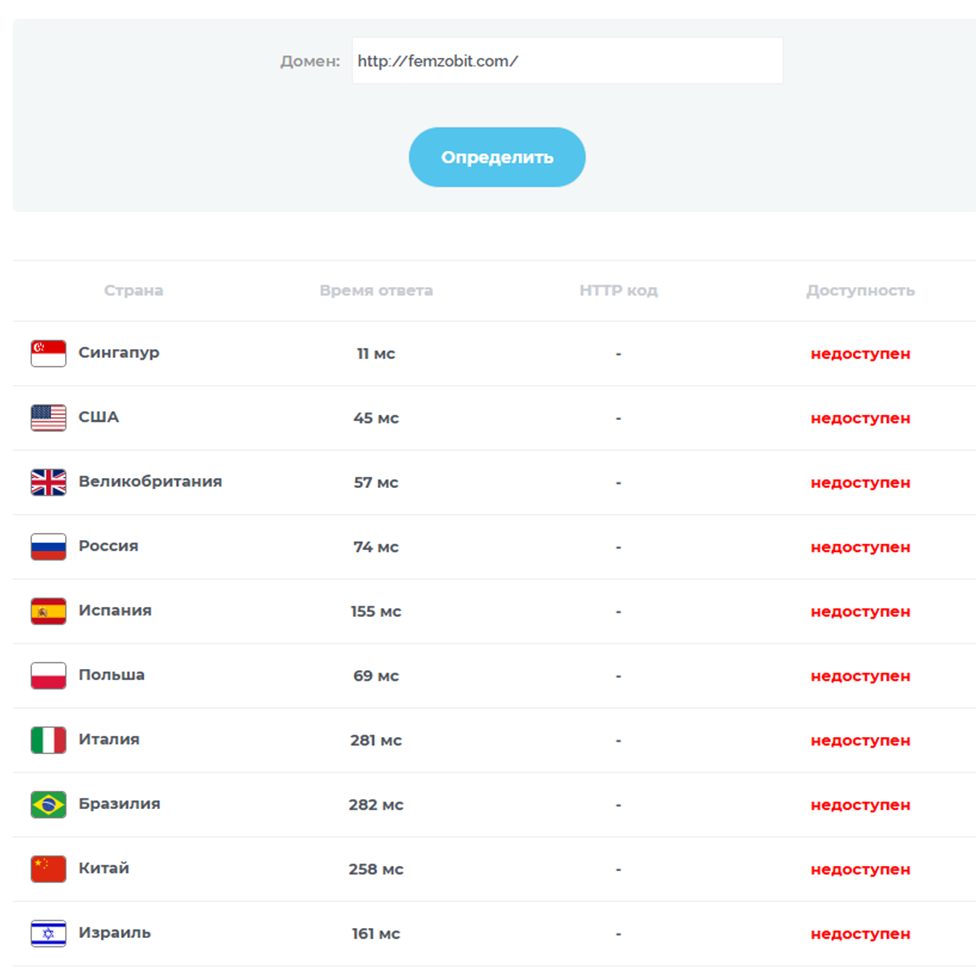
Task: Click the Poland flag icon
Action: 48,676
